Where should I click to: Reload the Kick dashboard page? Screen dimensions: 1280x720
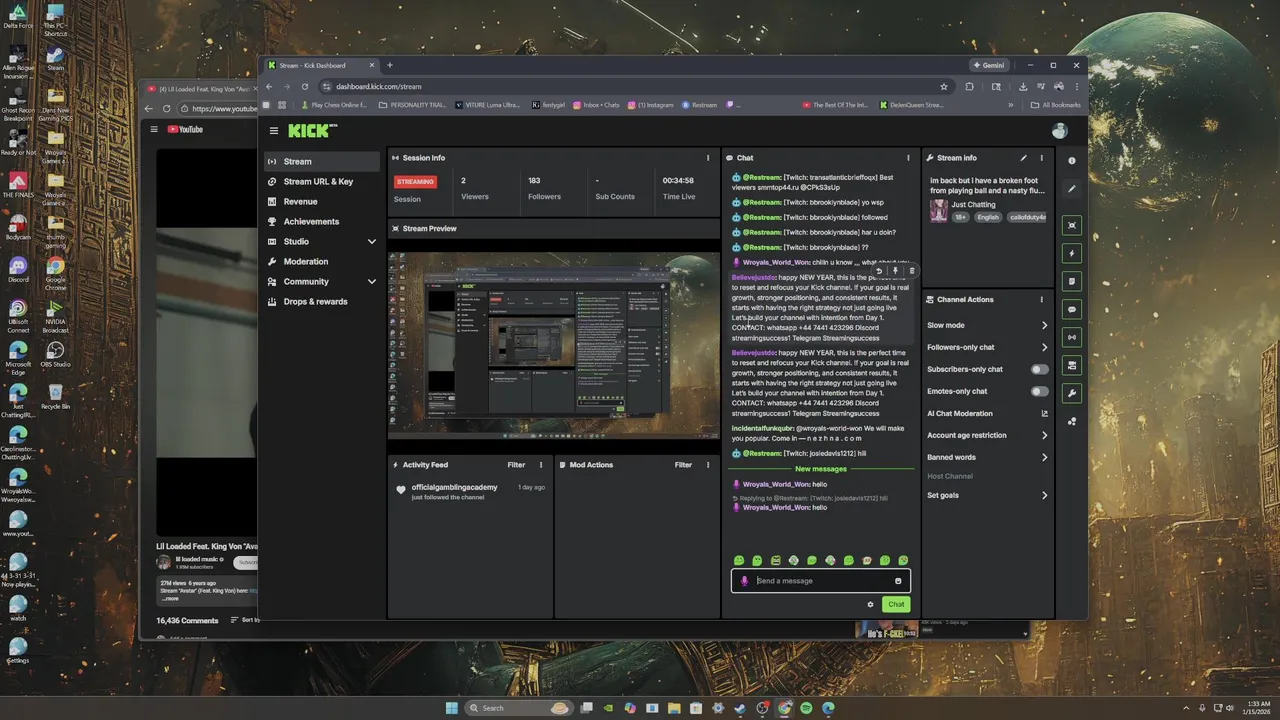click(305, 87)
